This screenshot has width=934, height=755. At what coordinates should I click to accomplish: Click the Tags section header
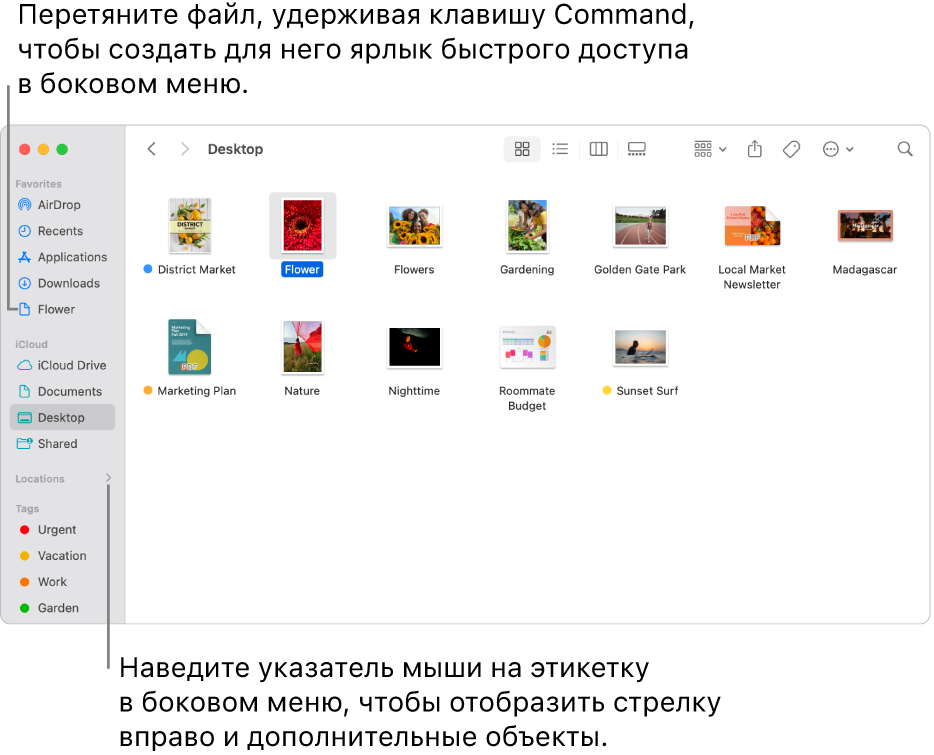[27, 508]
